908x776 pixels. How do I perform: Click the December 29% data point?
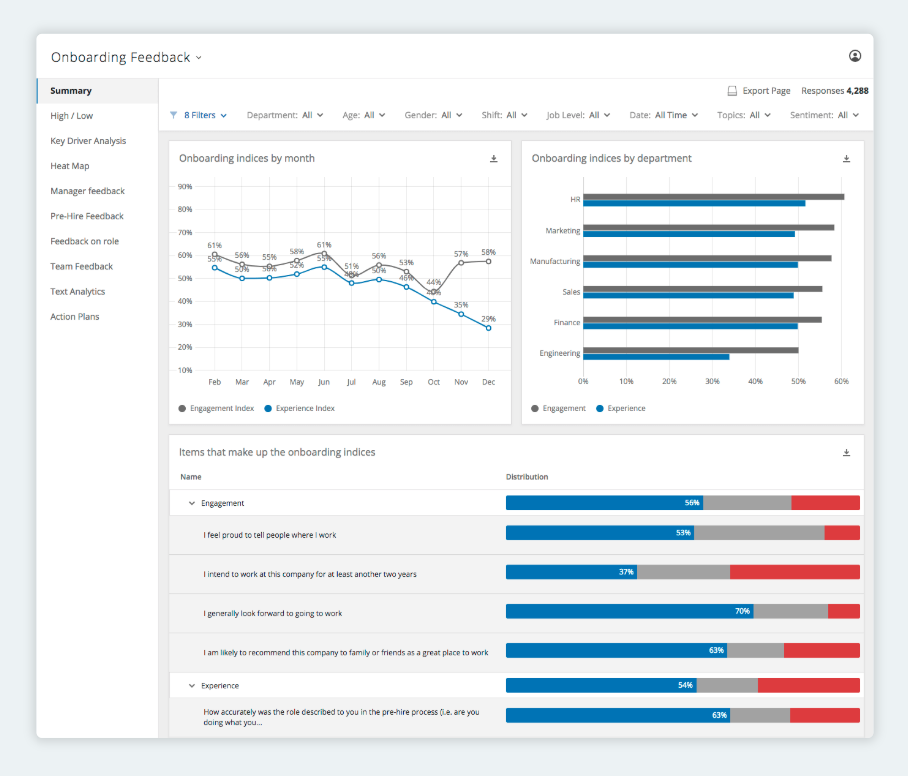(x=488, y=327)
